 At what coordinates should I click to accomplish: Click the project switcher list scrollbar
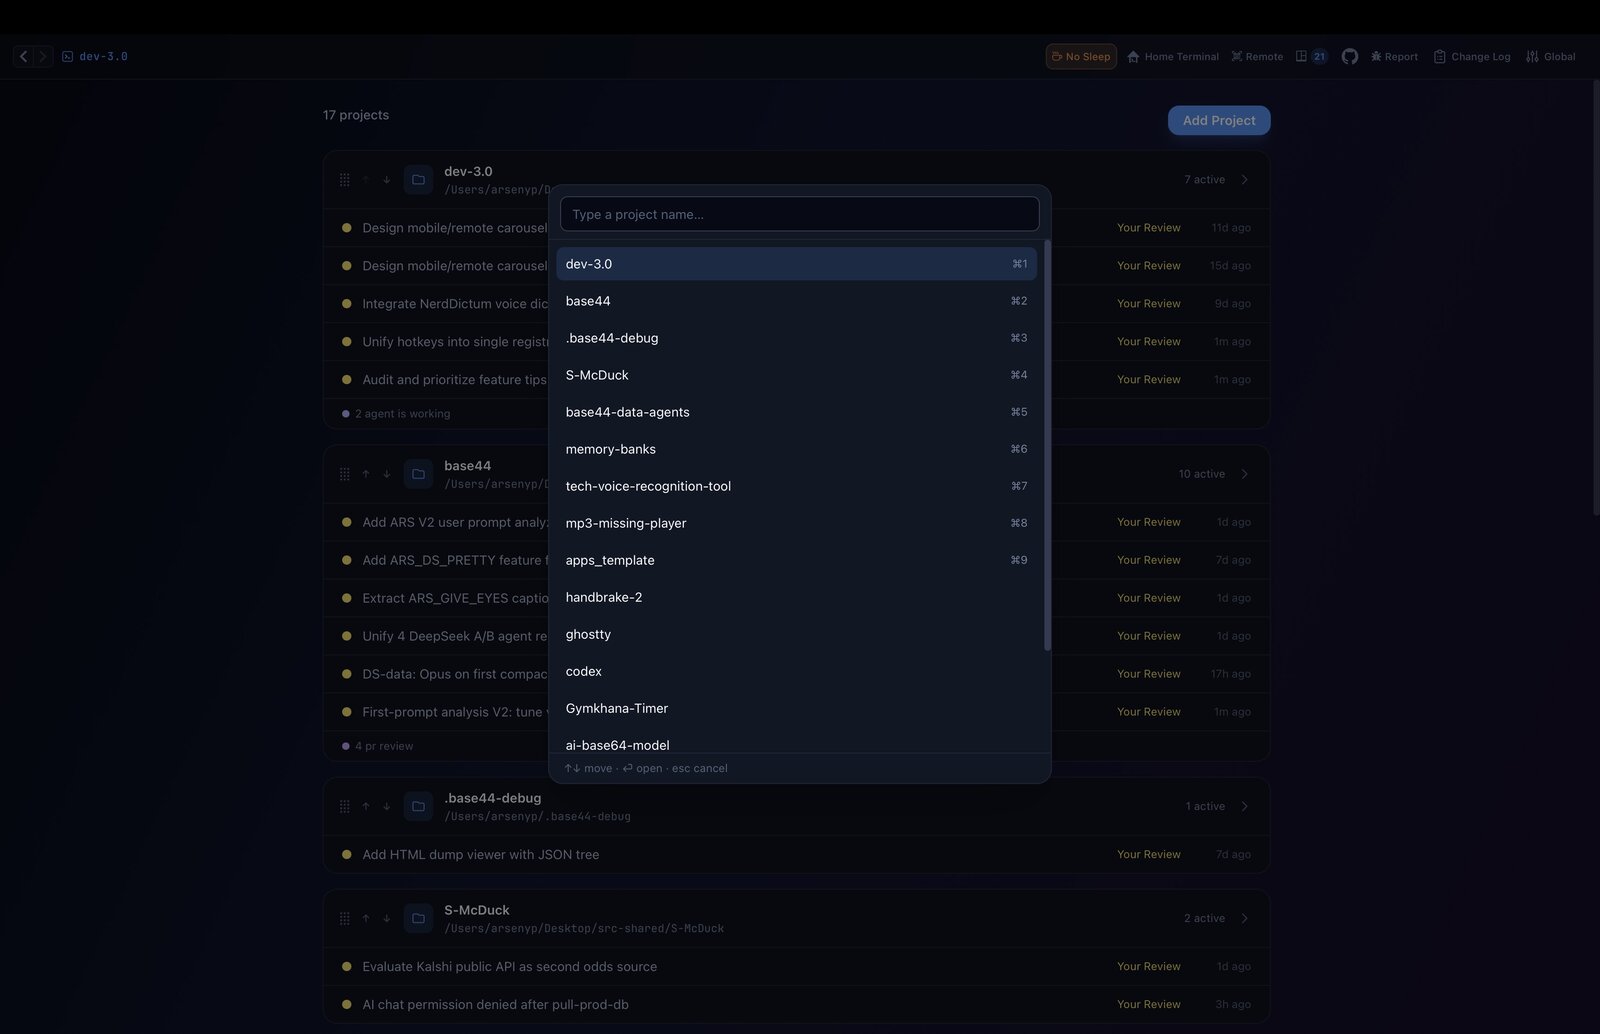[1047, 445]
